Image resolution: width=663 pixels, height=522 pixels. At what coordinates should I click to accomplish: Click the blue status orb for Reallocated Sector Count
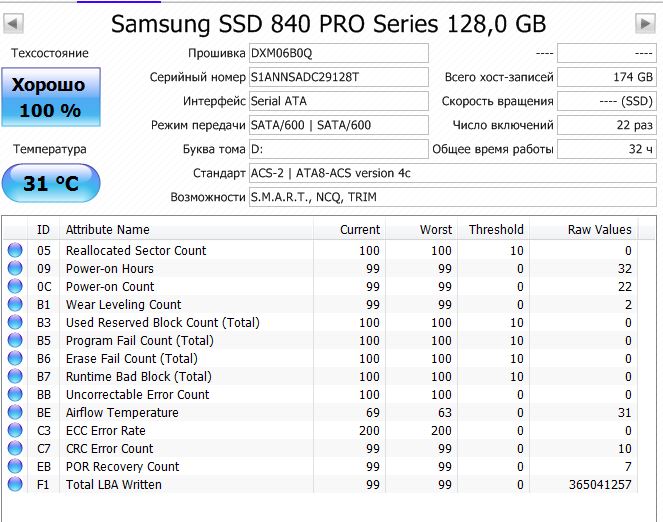tap(15, 251)
